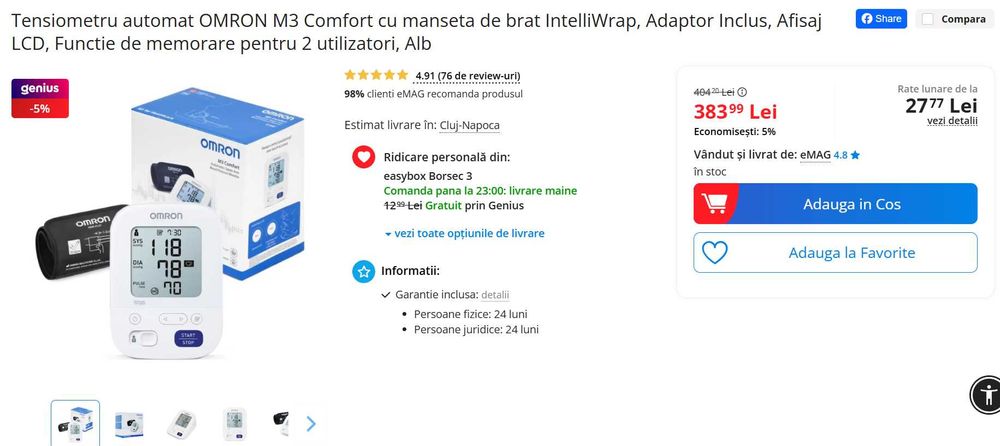
Task: Select the third thumbnail of monitor alone
Action: click(181, 423)
